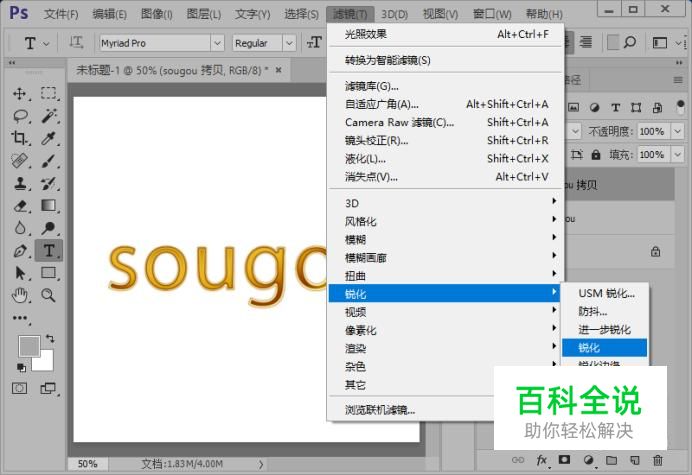Toggle text orientation in options bar
This screenshot has height=475, width=692.
pyautogui.click(x=76, y=43)
